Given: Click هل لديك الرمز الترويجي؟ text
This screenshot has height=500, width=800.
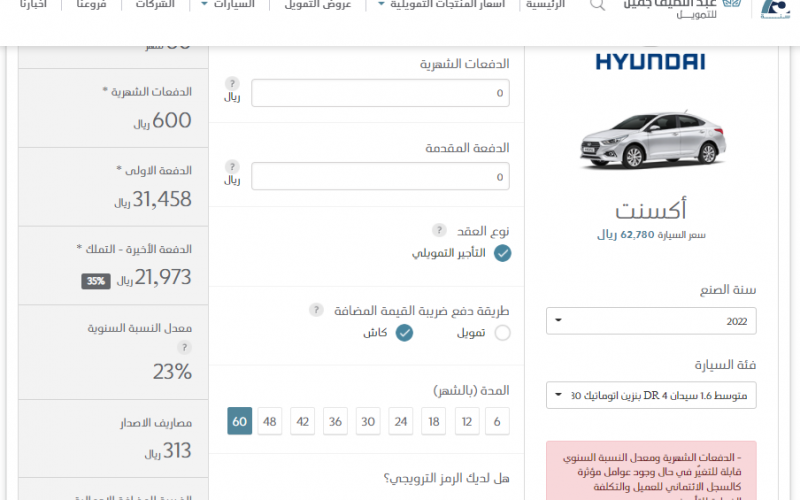Looking at the screenshot, I should [x=446, y=478].
